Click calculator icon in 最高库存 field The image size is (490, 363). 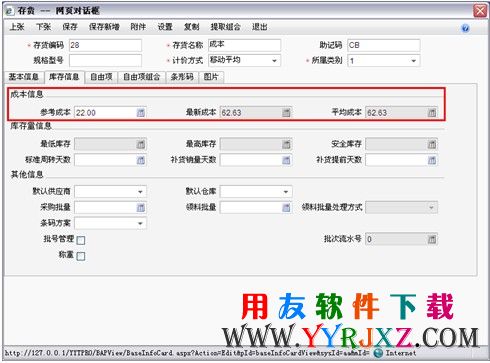click(x=286, y=144)
